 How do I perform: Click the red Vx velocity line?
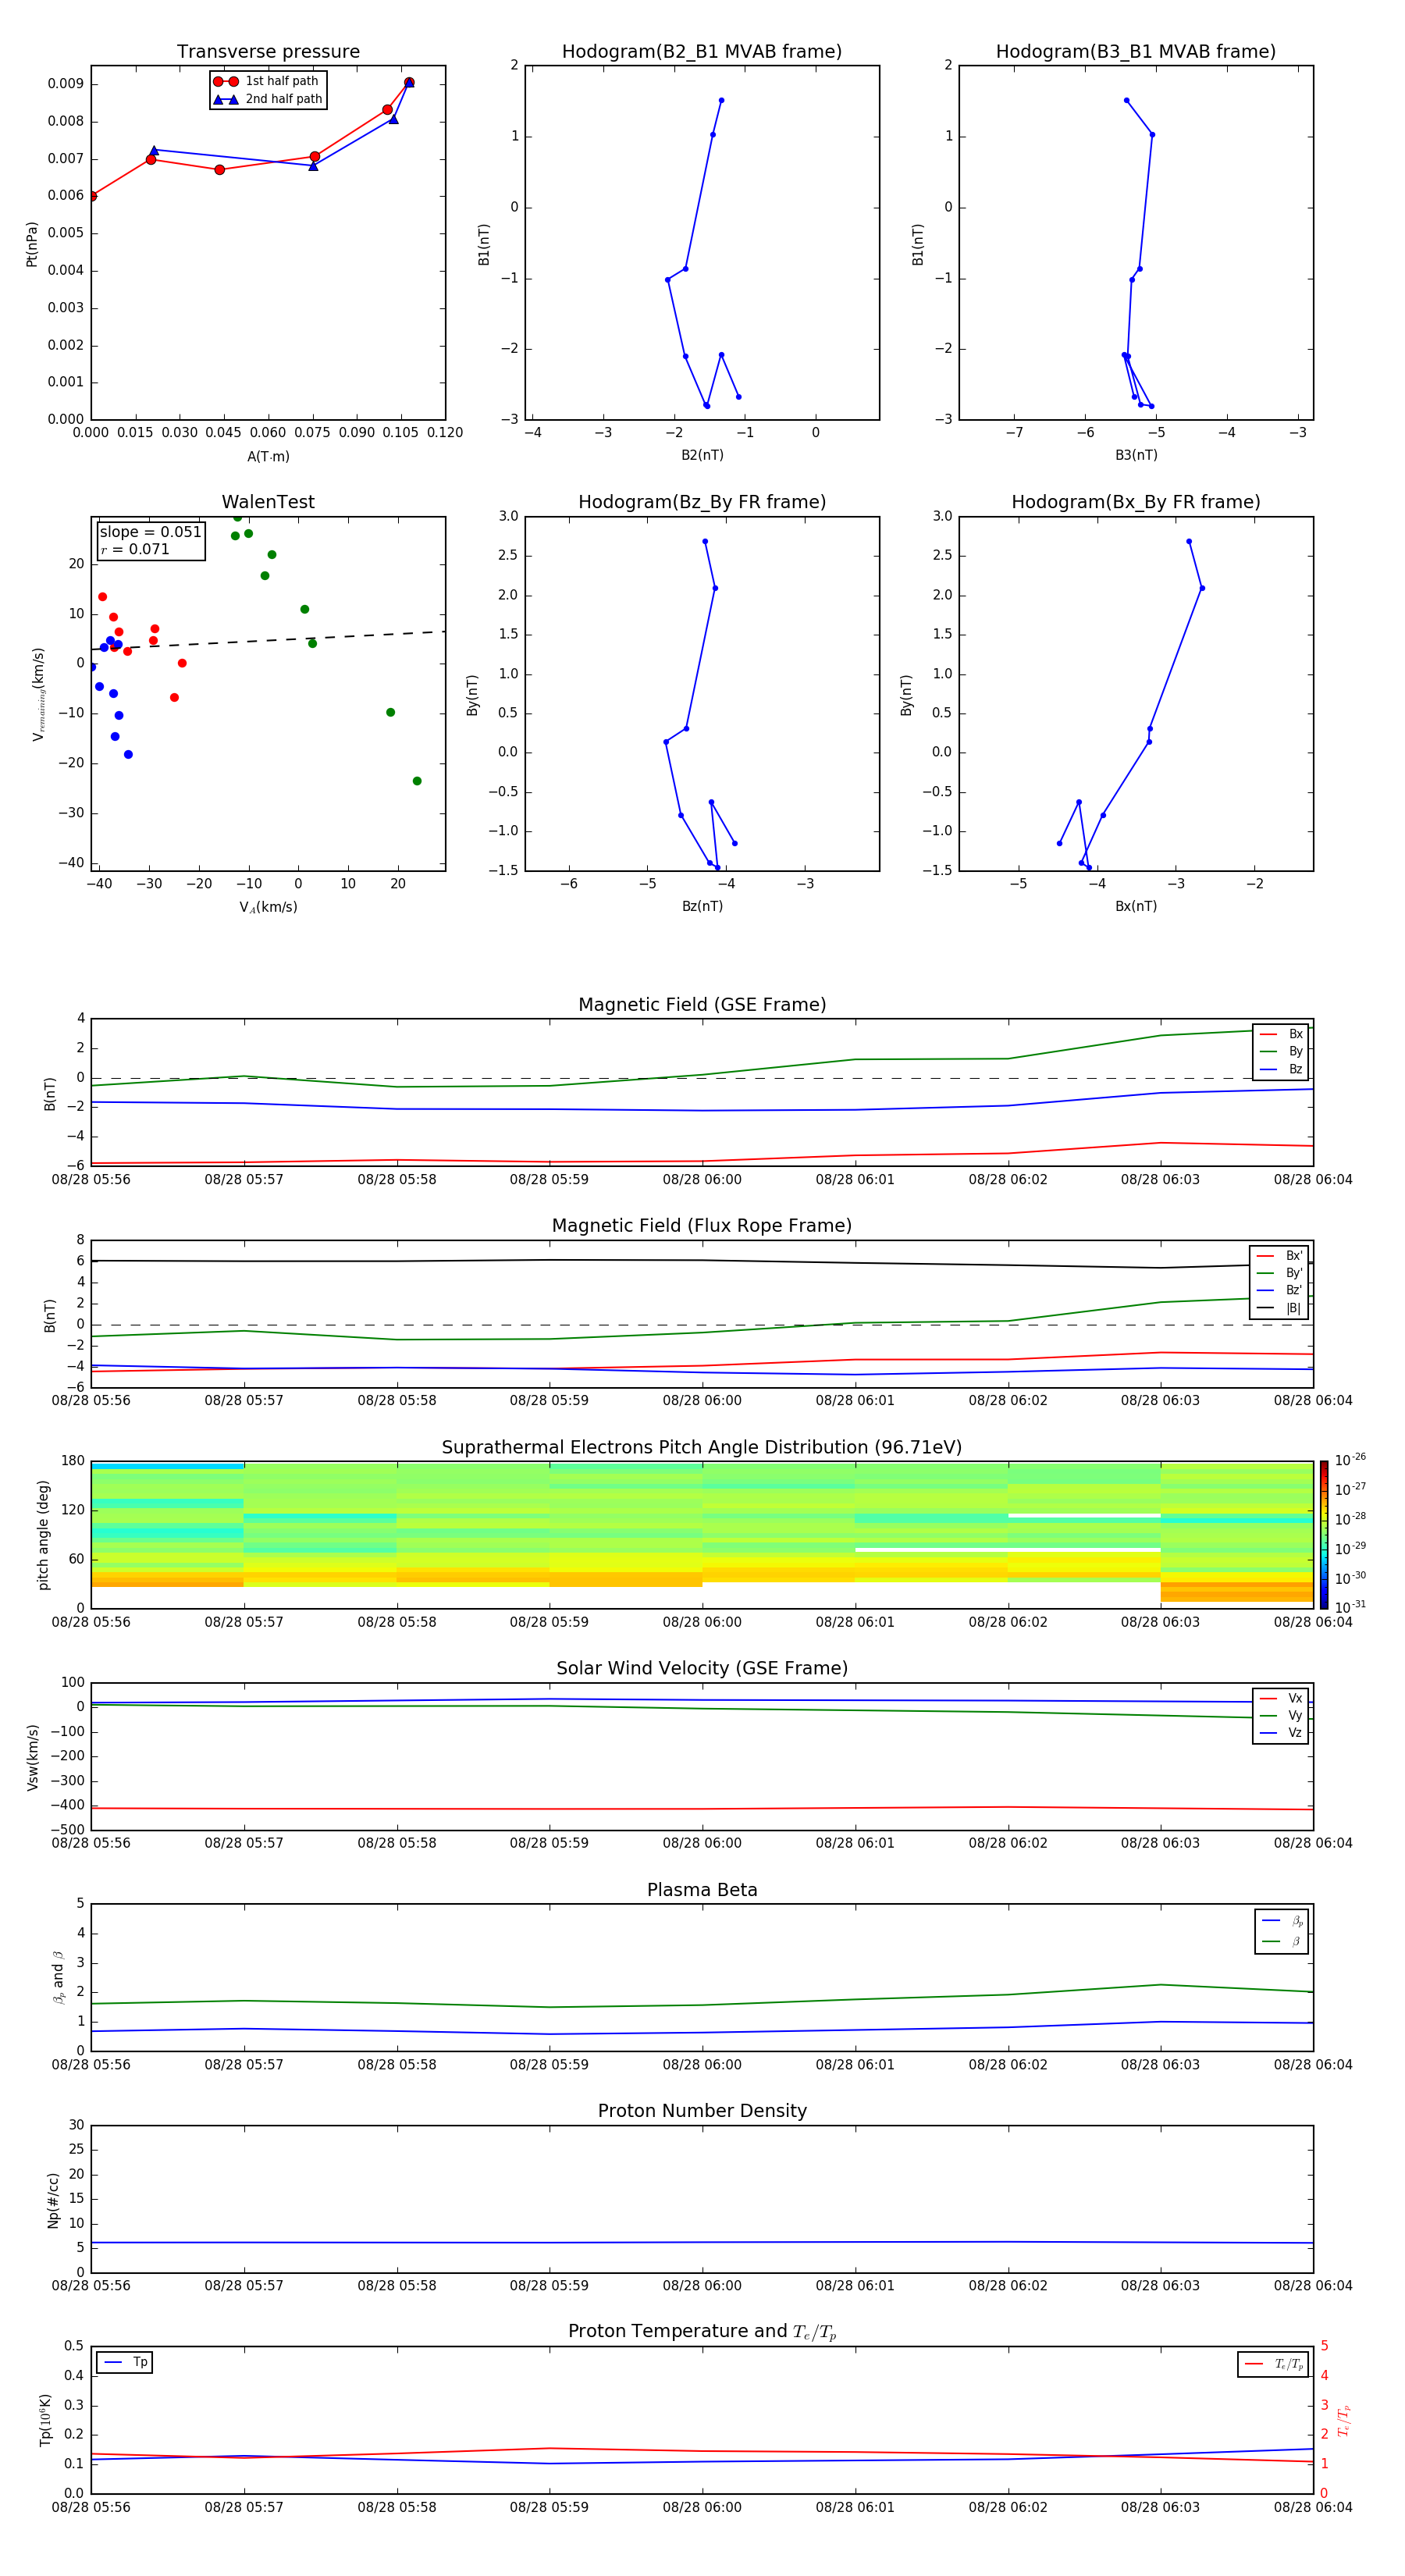702,1808
